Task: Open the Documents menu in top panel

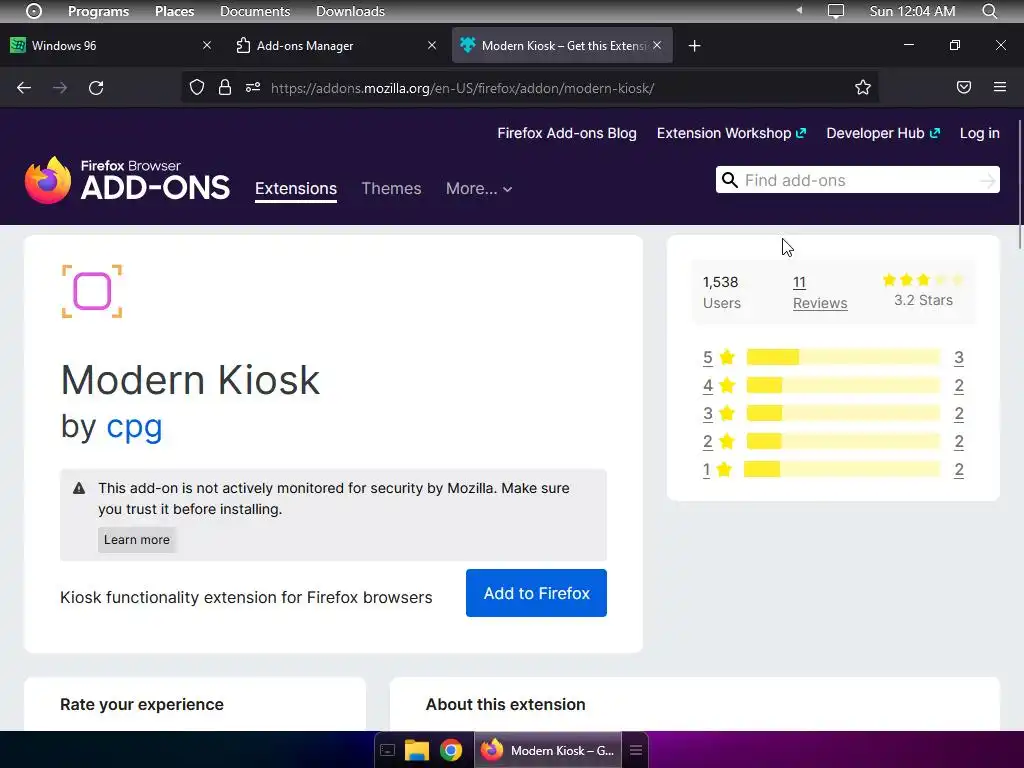Action: pyautogui.click(x=255, y=11)
